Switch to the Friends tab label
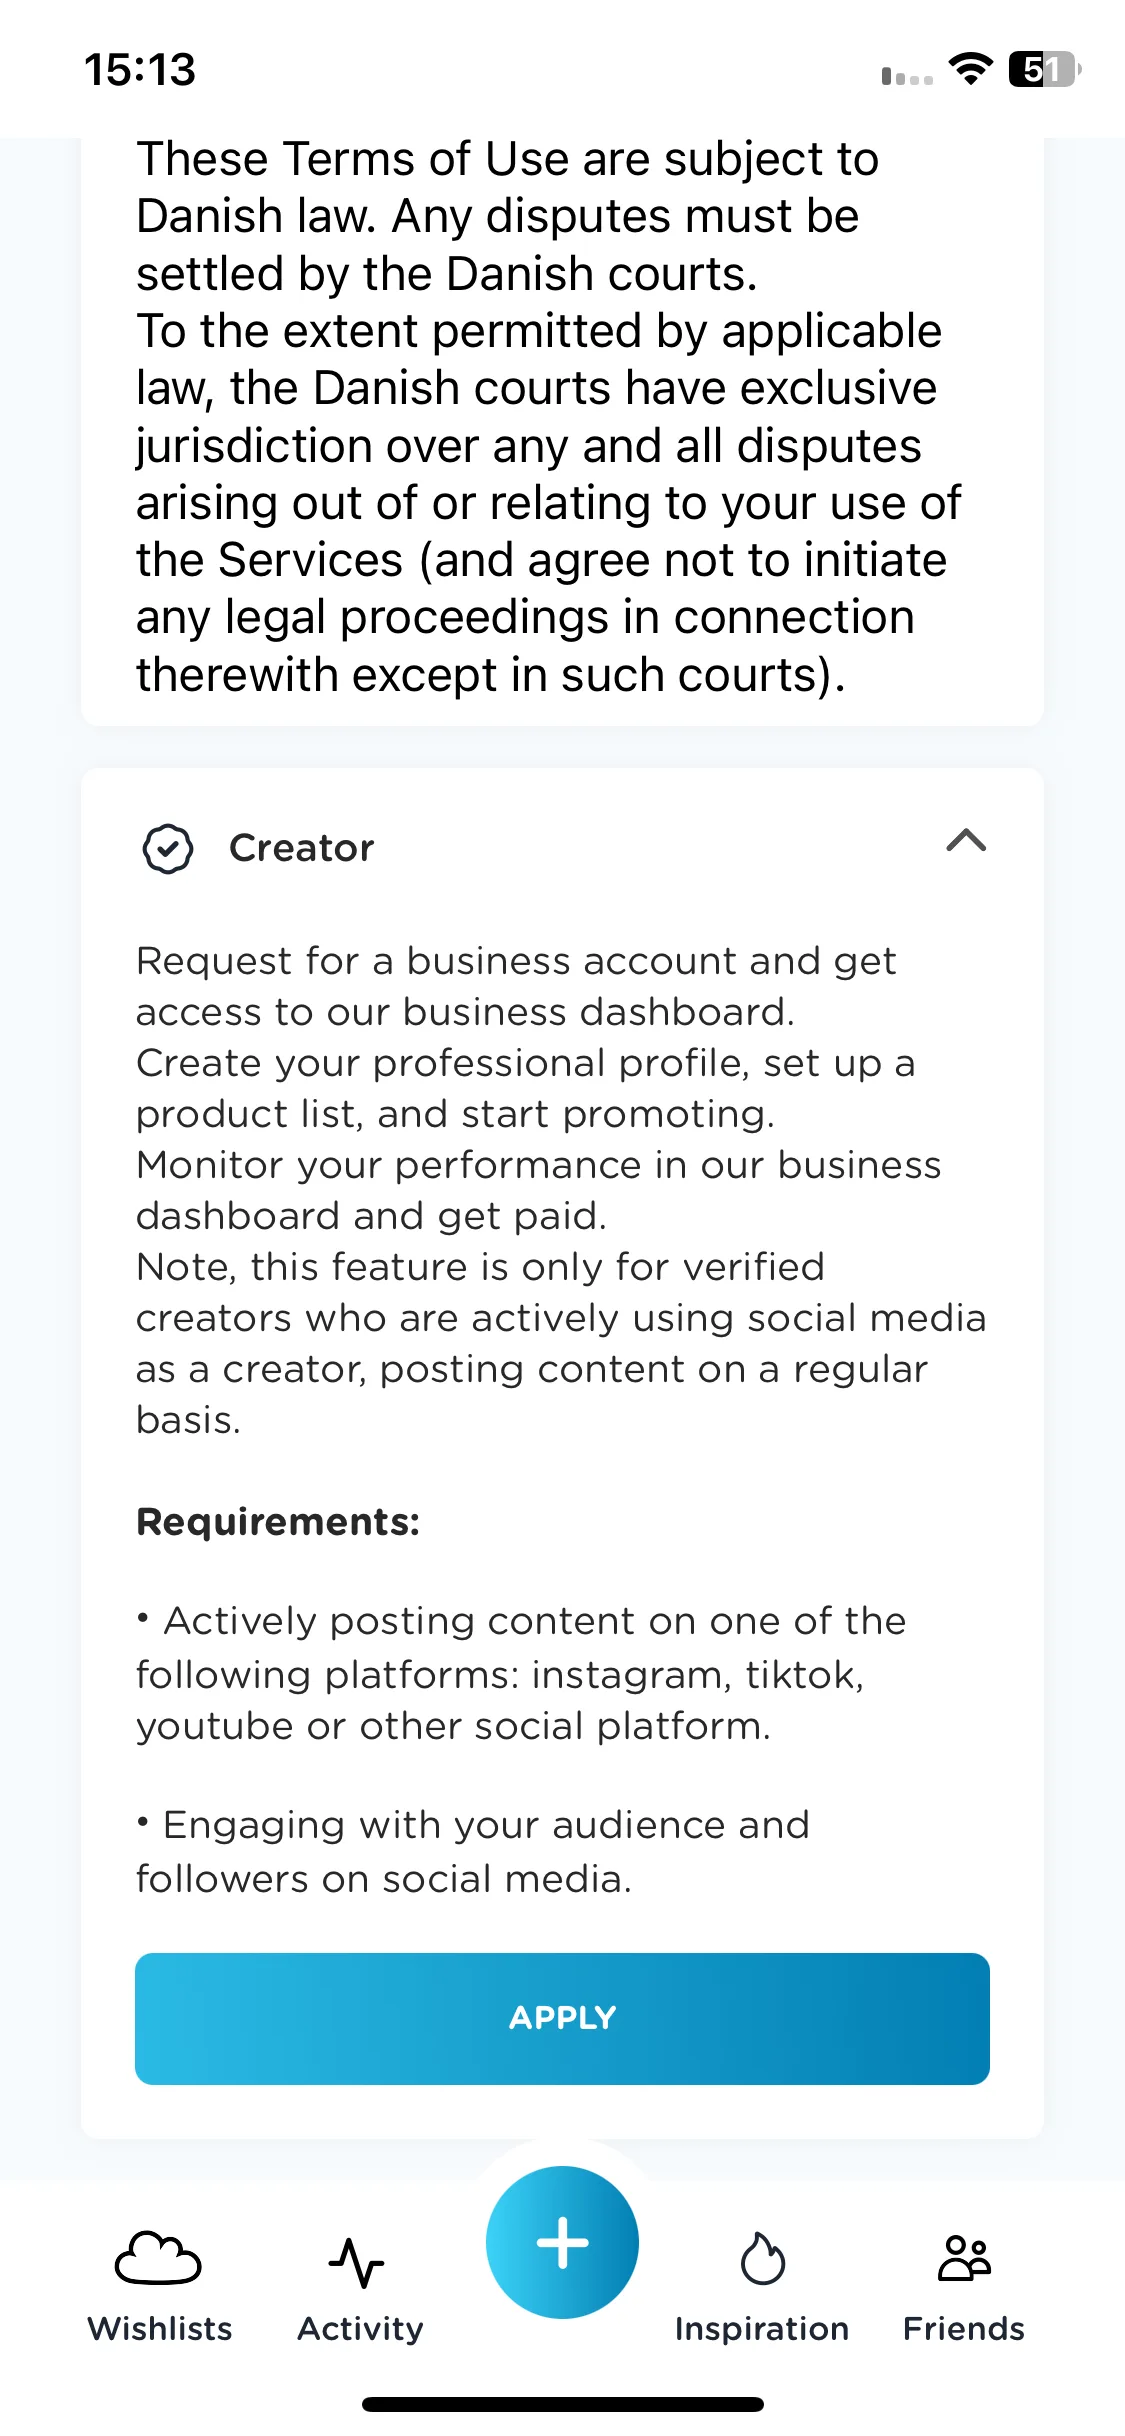The width and height of the screenshot is (1125, 2436). click(x=964, y=2329)
